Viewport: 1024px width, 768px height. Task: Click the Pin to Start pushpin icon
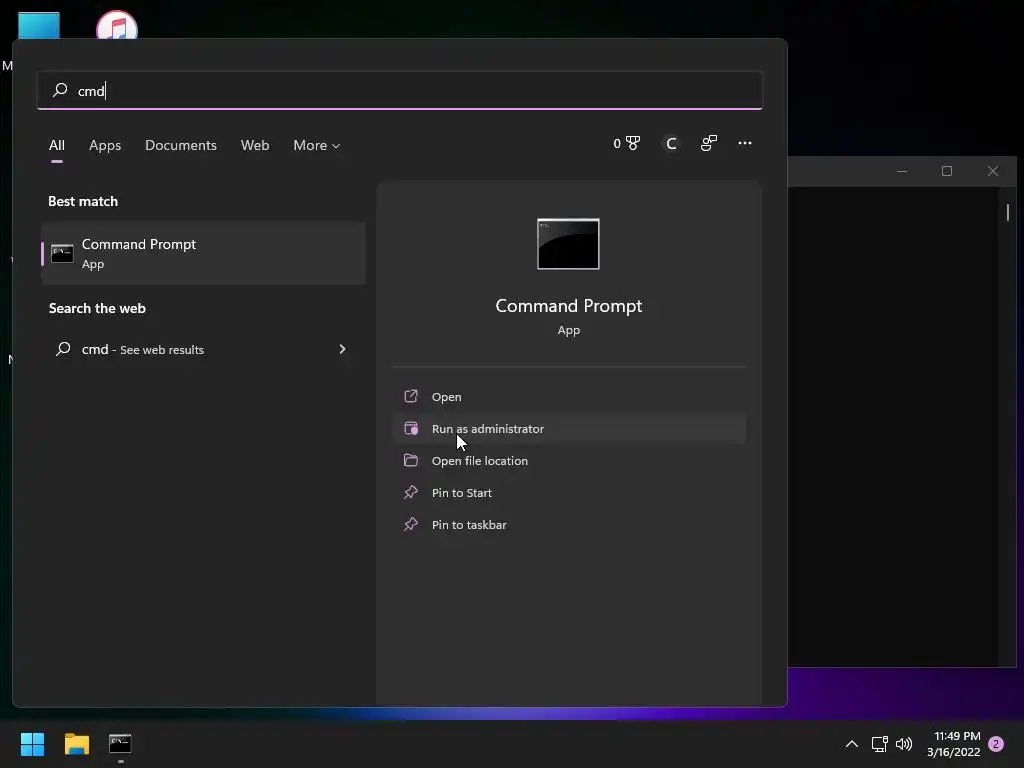click(411, 492)
